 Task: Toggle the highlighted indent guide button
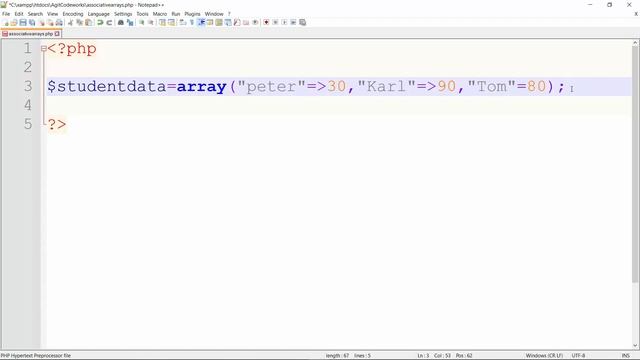click(x=201, y=22)
